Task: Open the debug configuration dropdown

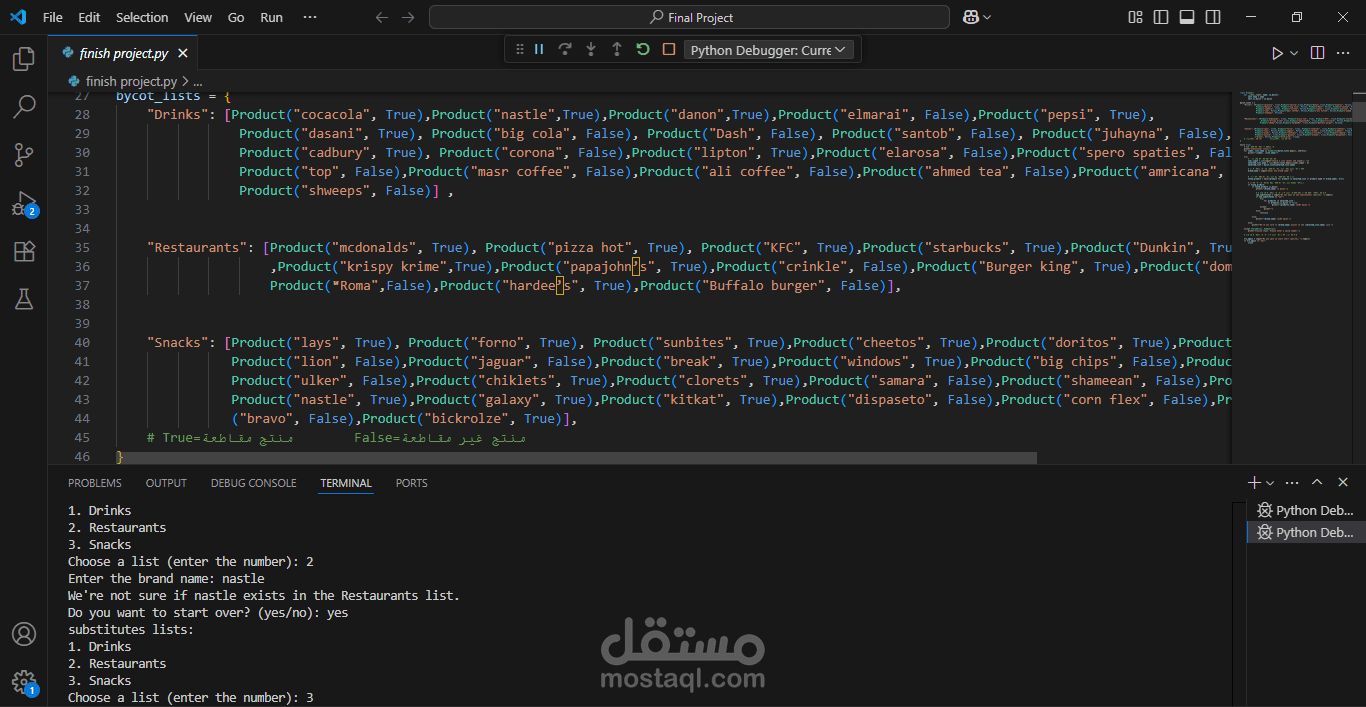Action: pyautogui.click(x=768, y=50)
